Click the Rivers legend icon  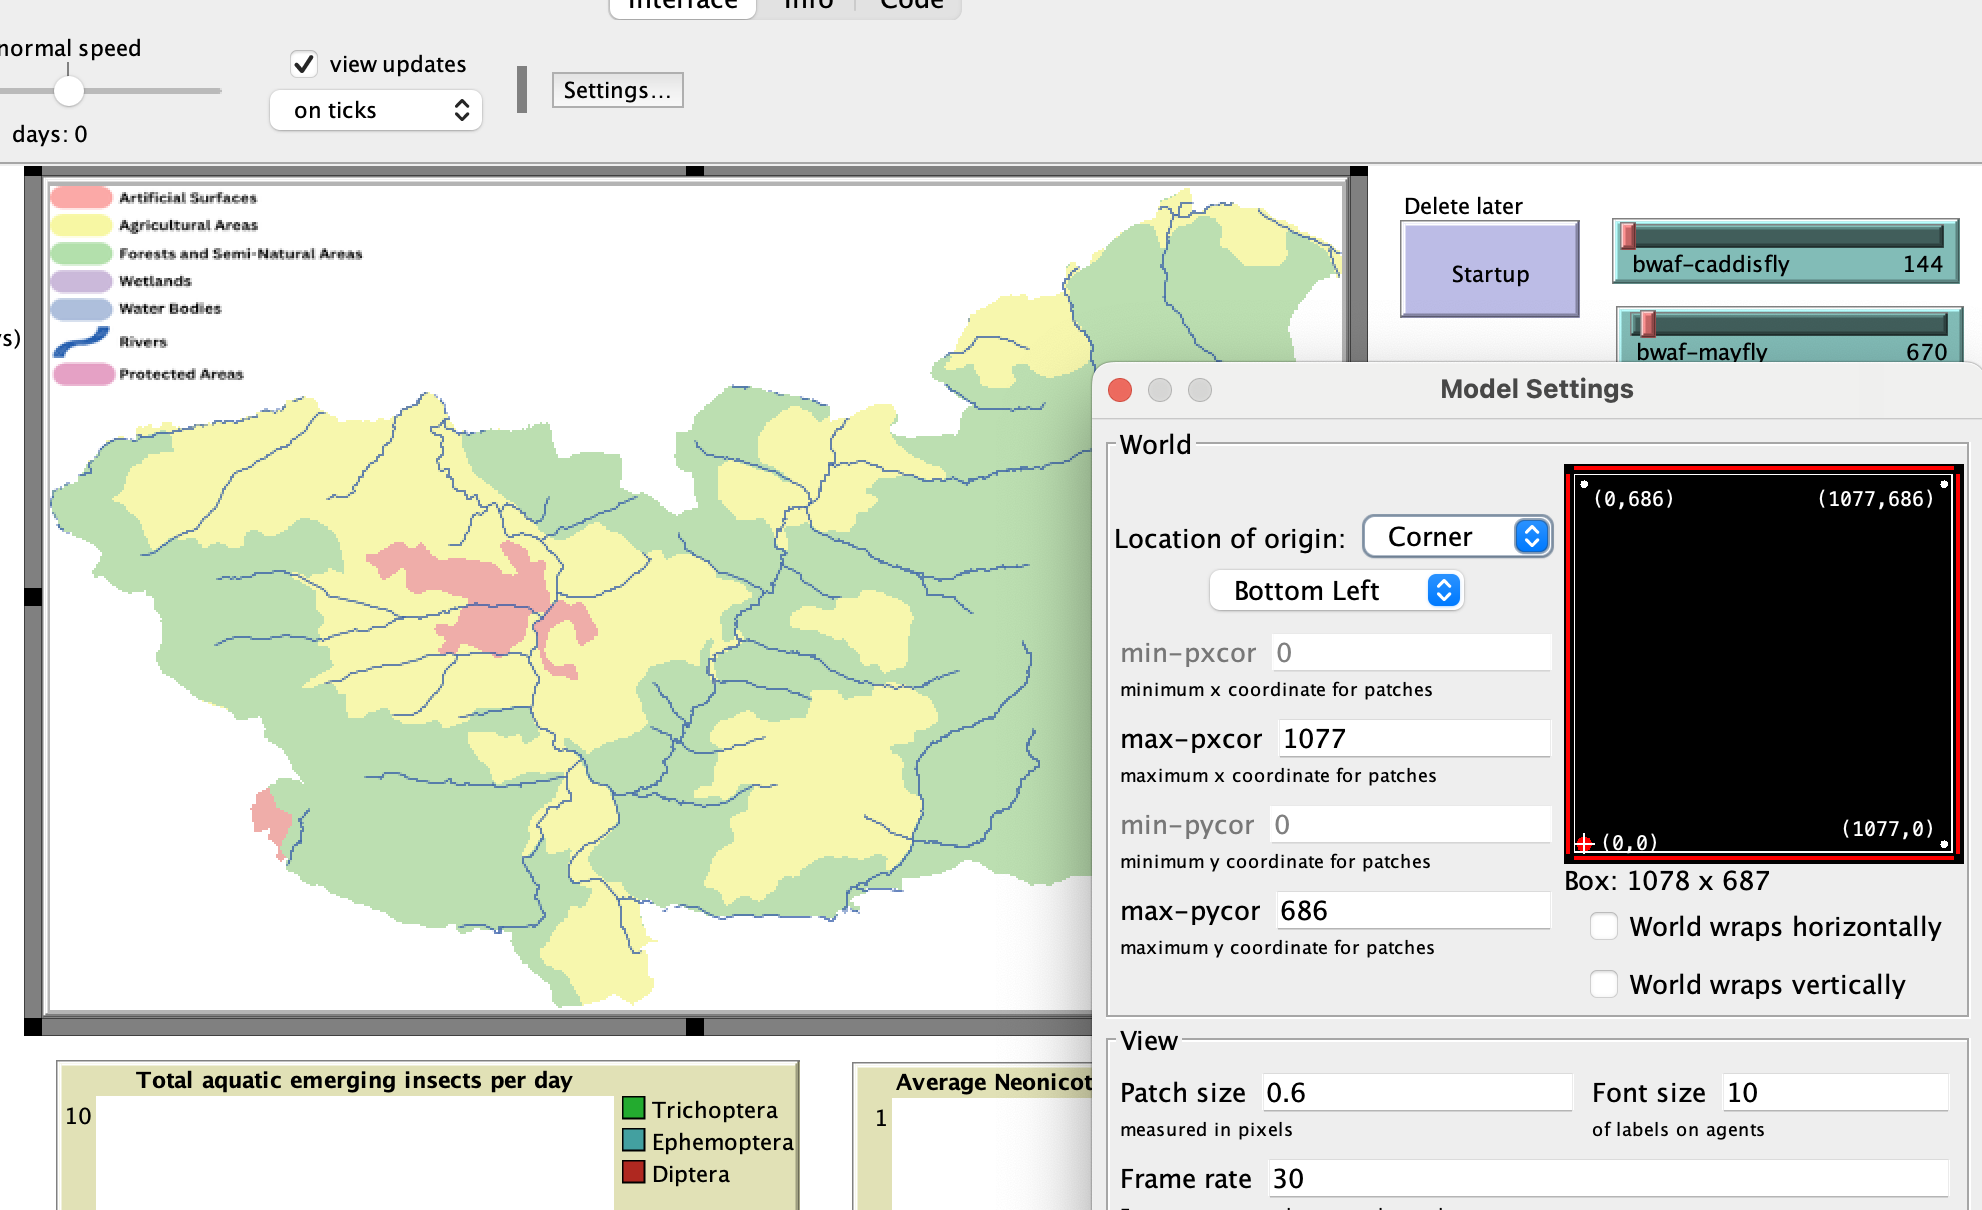click(x=81, y=341)
